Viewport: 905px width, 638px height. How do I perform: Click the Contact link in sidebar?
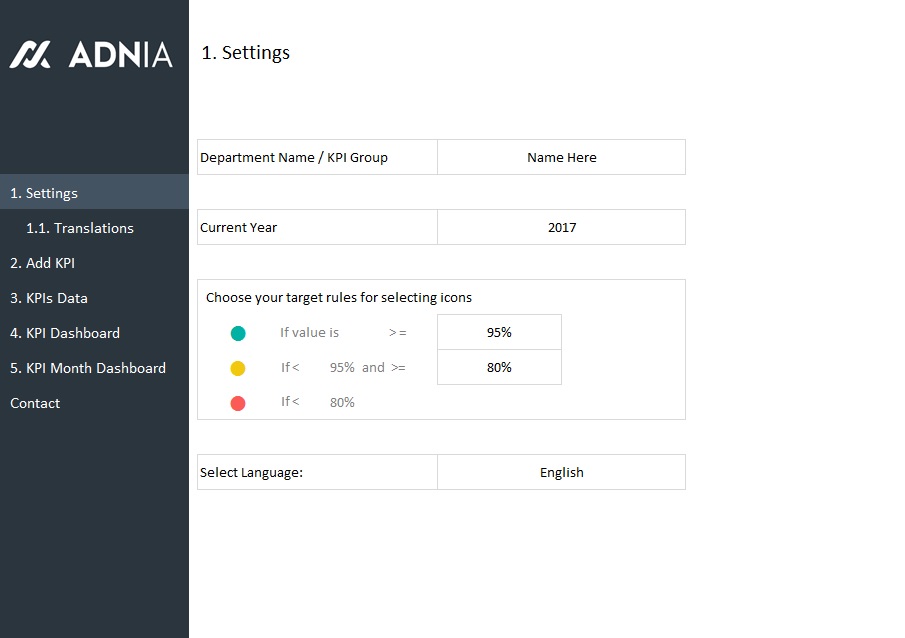tap(35, 403)
